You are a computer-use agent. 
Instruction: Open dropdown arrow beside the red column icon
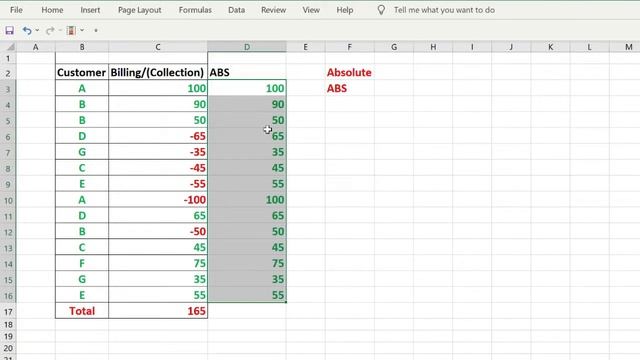pos(82,30)
